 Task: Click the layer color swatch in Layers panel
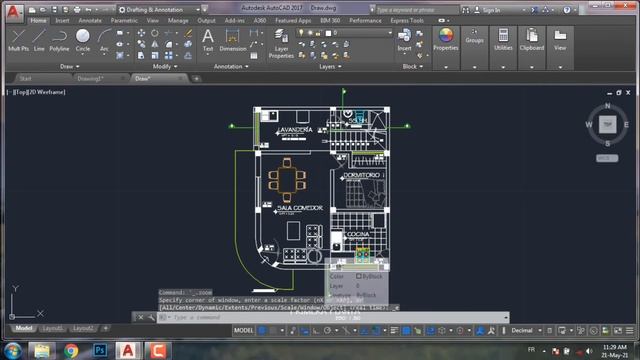pos(328,33)
